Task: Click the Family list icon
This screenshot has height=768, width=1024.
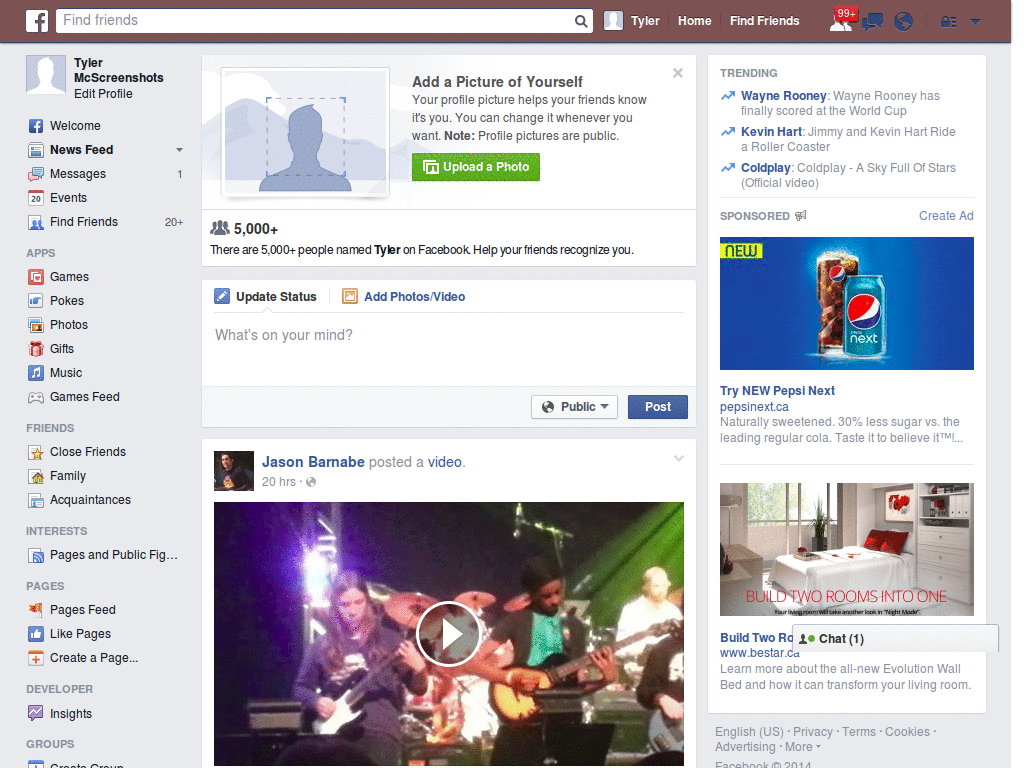Action: tap(36, 476)
